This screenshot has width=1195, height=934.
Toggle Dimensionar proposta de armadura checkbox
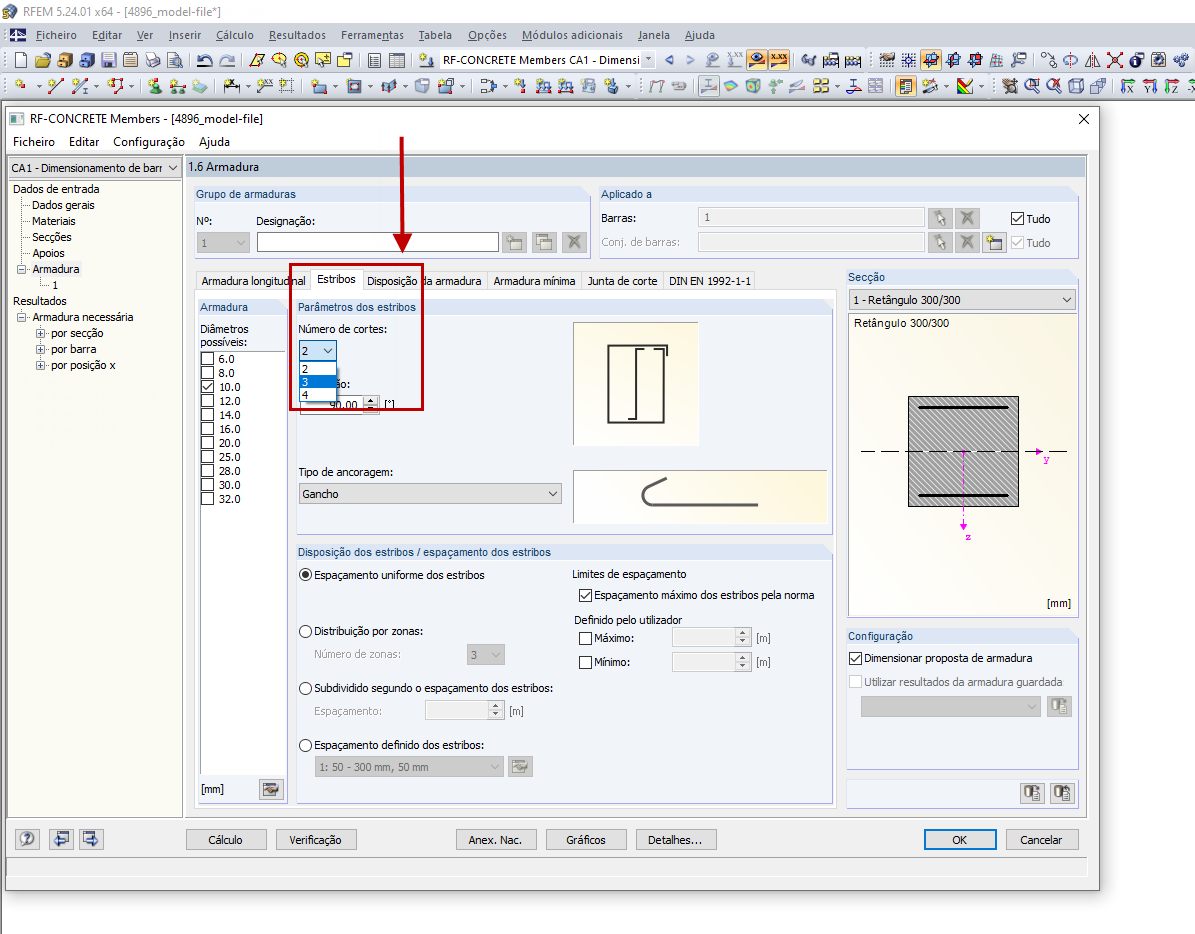tap(855, 658)
